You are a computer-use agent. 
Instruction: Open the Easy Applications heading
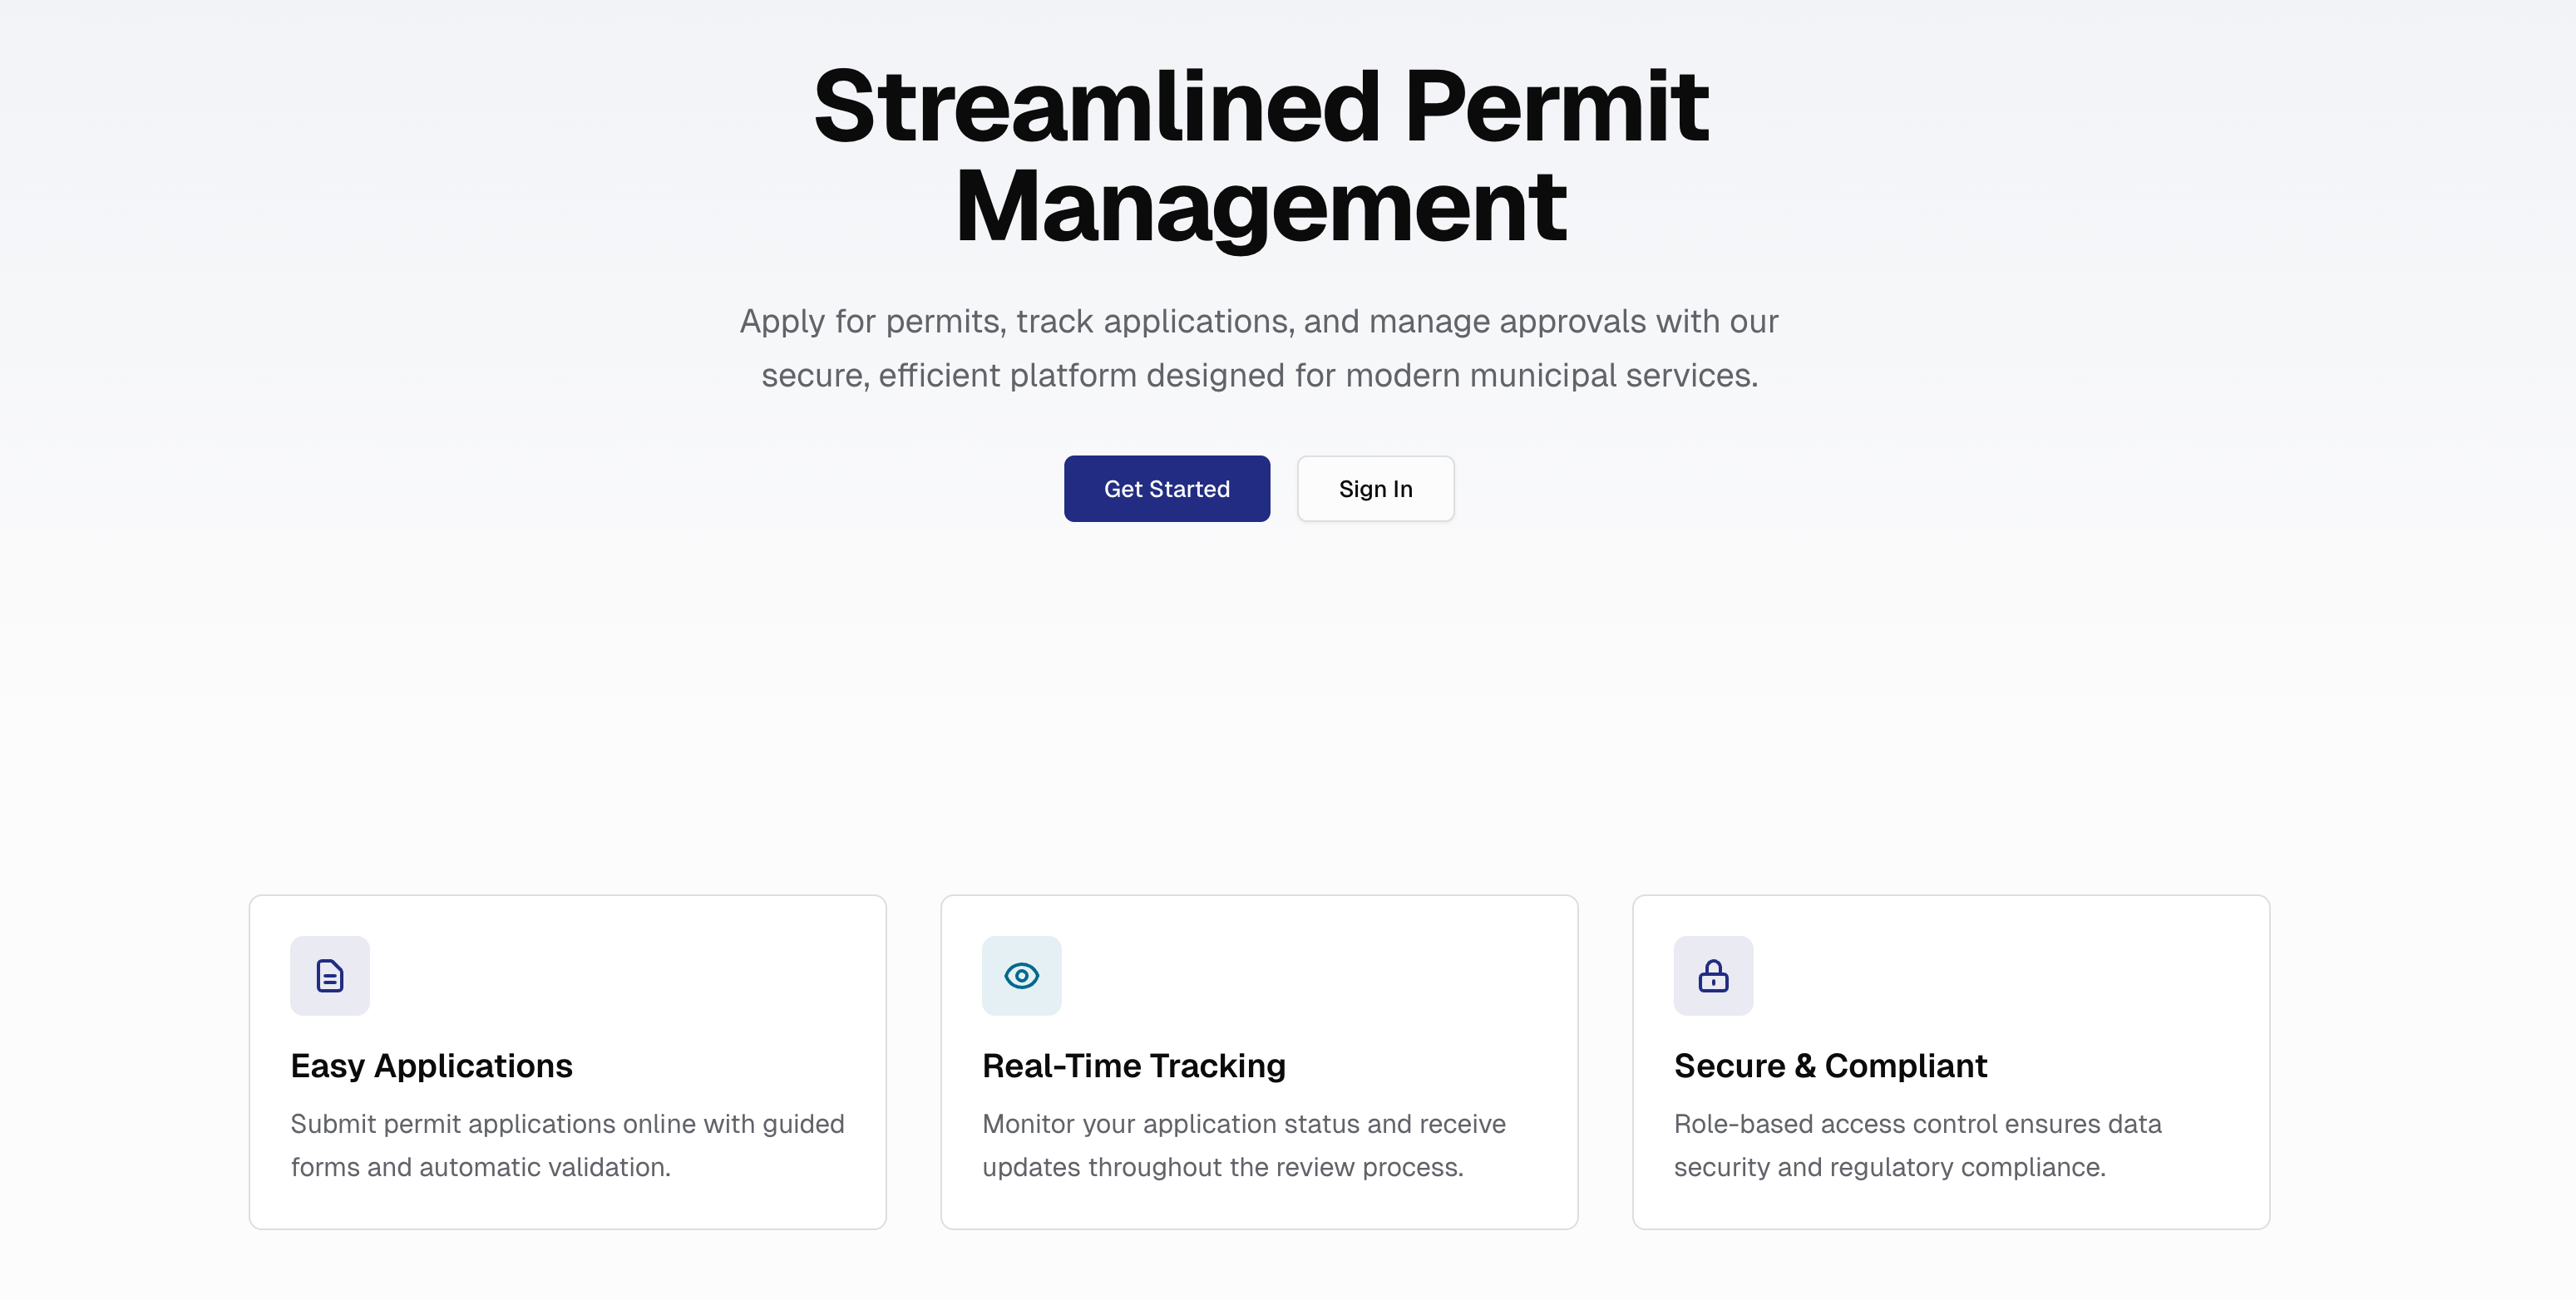click(x=431, y=1065)
